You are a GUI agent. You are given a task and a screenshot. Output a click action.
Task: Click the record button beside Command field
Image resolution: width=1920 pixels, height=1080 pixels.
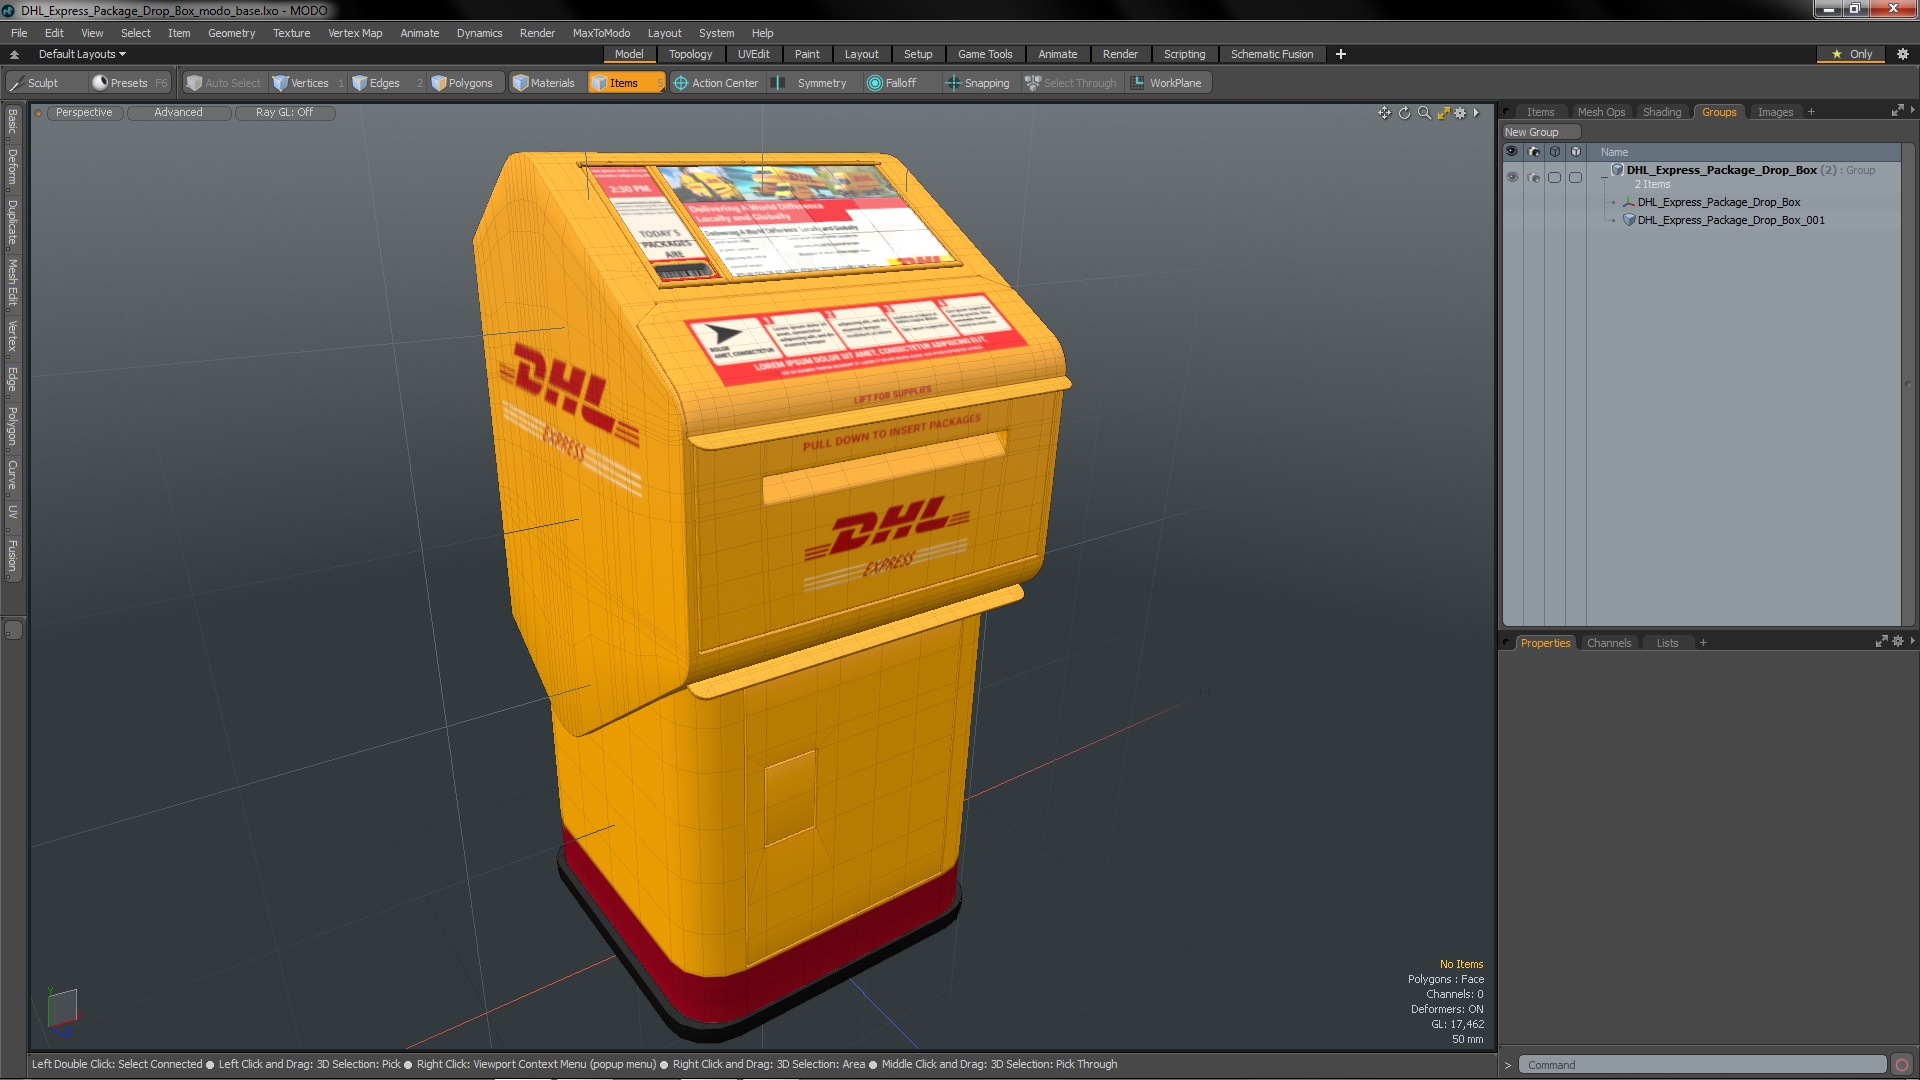point(1902,1065)
